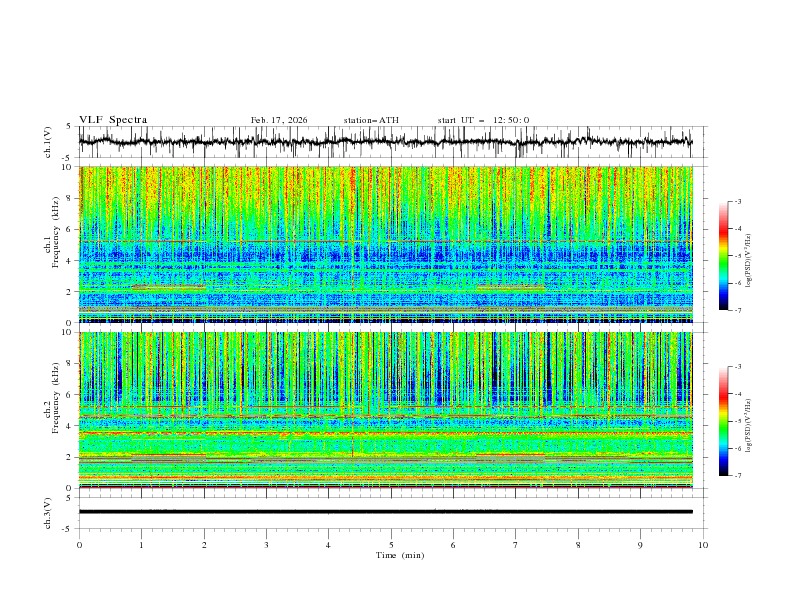Click the '-7' value on lower color bar
792x612 pixels.
pyautogui.click(x=737, y=476)
